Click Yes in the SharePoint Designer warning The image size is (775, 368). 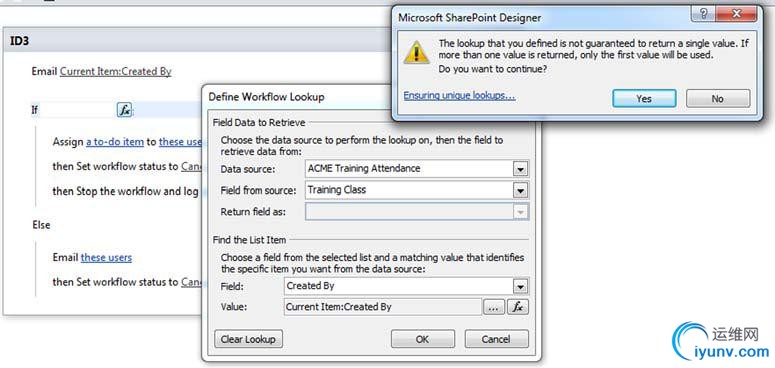(644, 98)
